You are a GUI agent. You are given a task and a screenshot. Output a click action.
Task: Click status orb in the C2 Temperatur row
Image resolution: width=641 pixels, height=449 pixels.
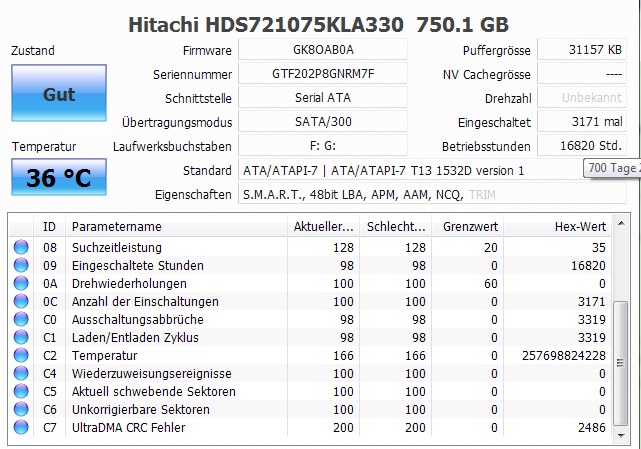(x=21, y=355)
